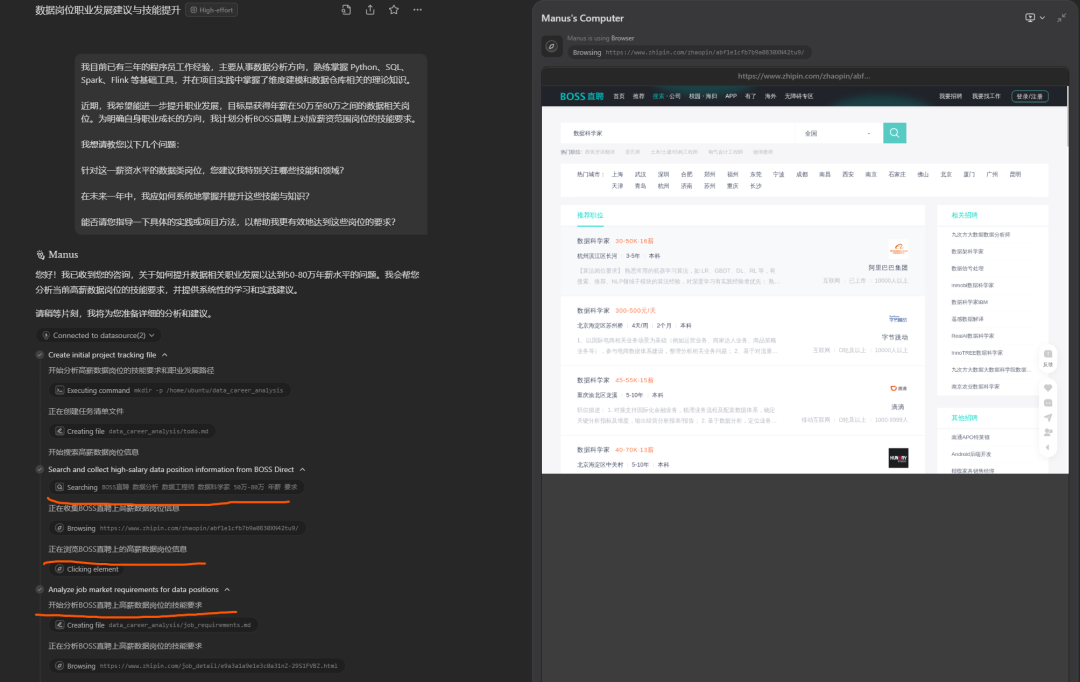Click the share icon in the chat header
The height and width of the screenshot is (682, 1080).
[x=370, y=10]
